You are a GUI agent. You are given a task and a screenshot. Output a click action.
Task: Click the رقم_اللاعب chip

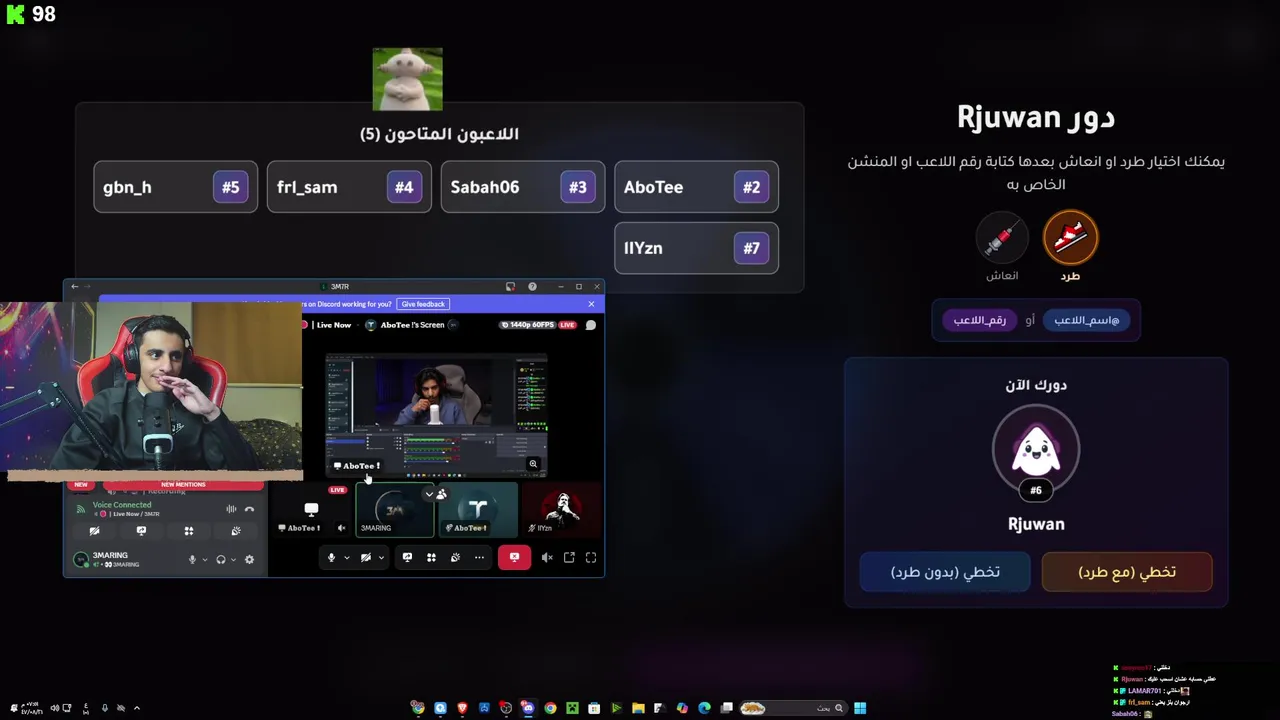pyautogui.click(x=979, y=320)
